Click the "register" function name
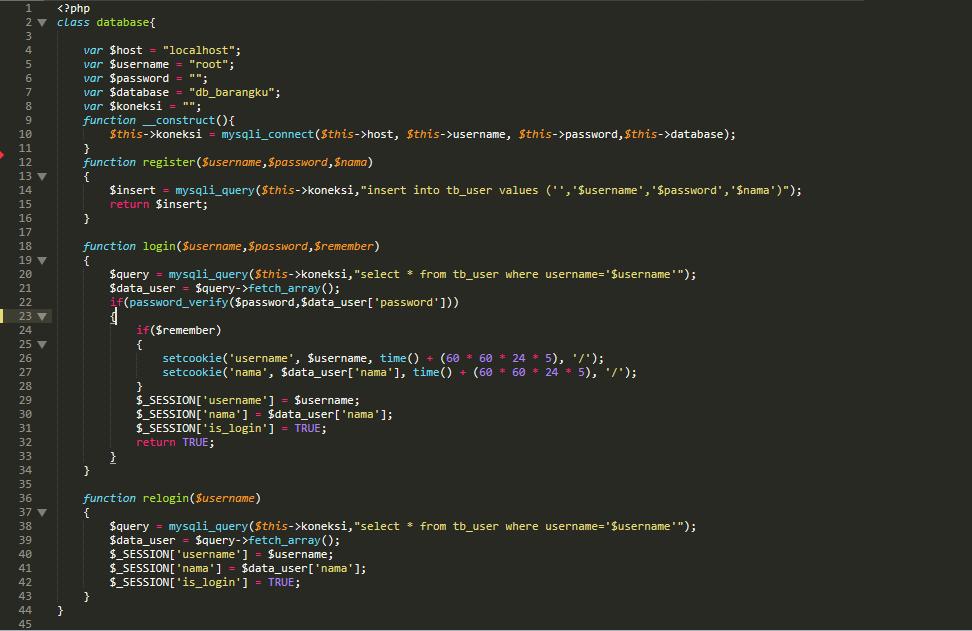The height and width of the screenshot is (631, 972). pyautogui.click(x=169, y=162)
